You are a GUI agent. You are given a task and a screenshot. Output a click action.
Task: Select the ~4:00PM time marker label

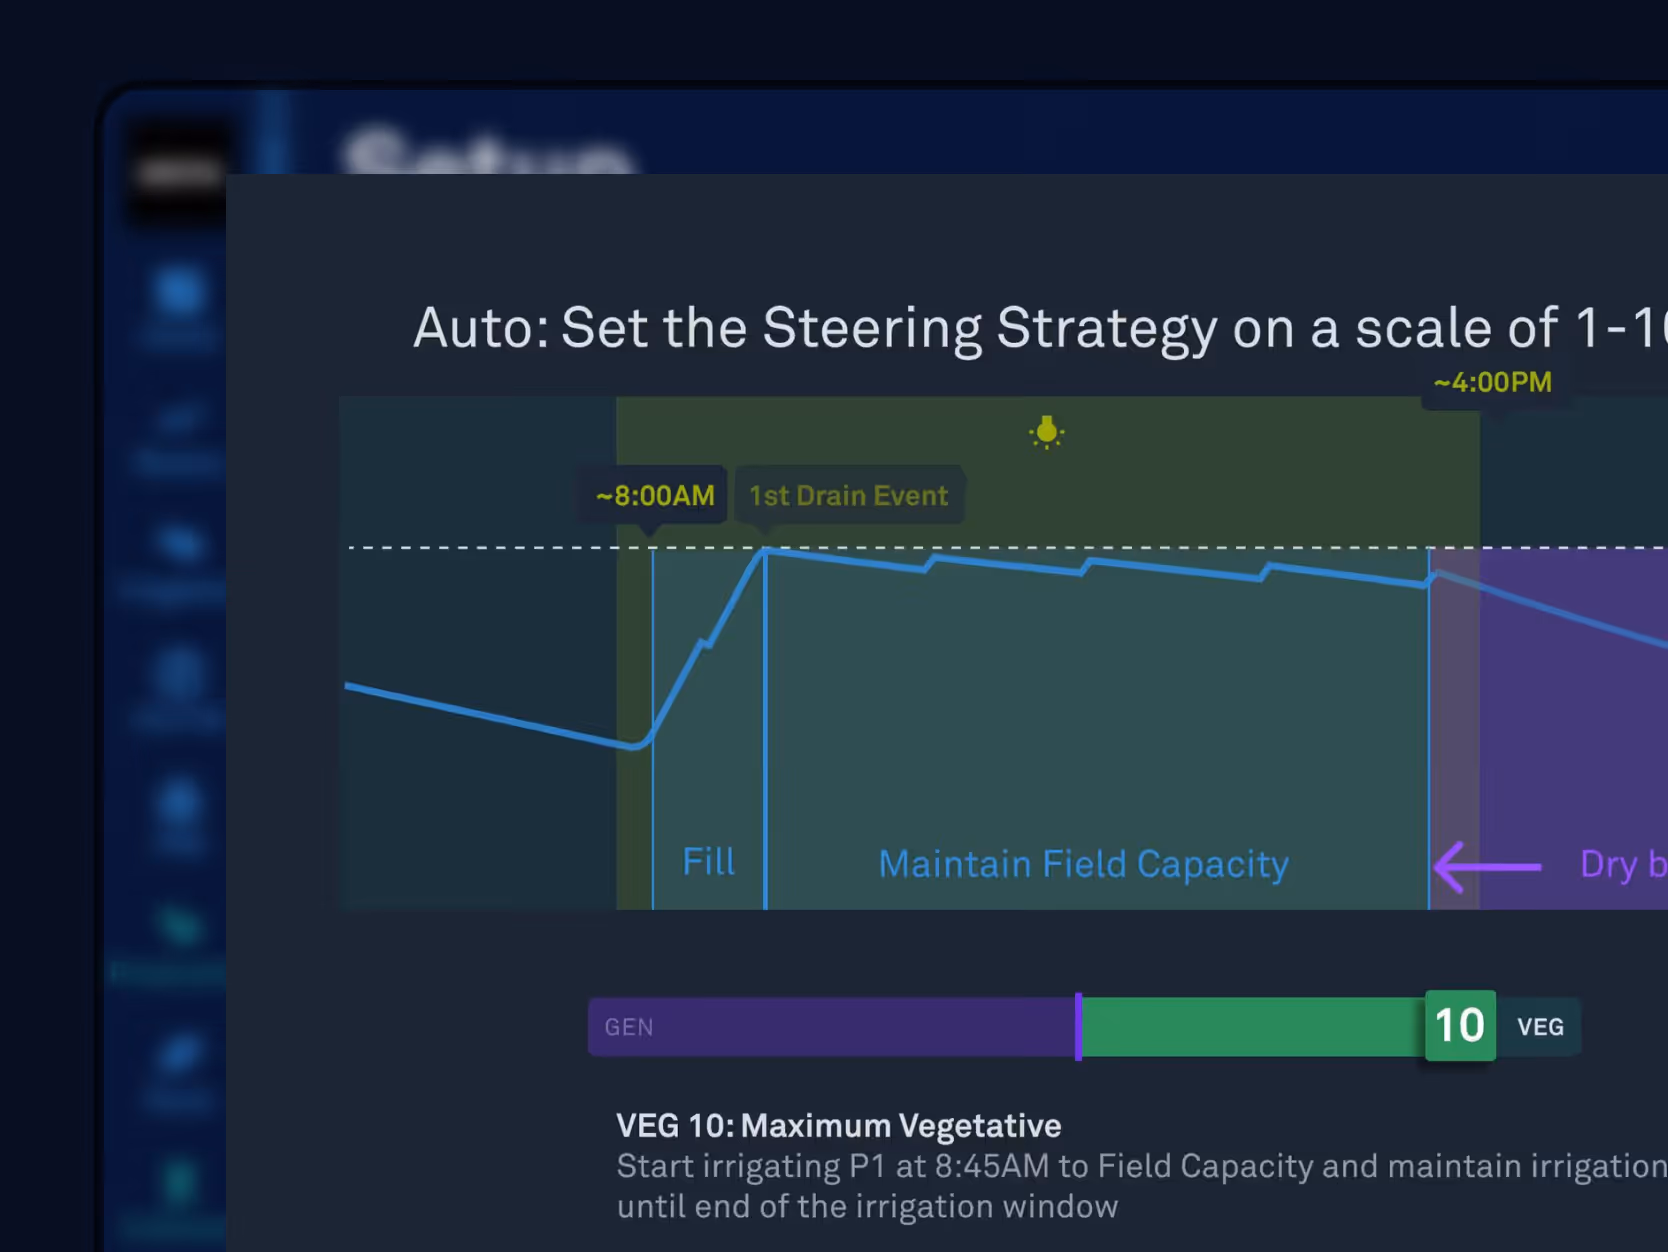(x=1493, y=382)
